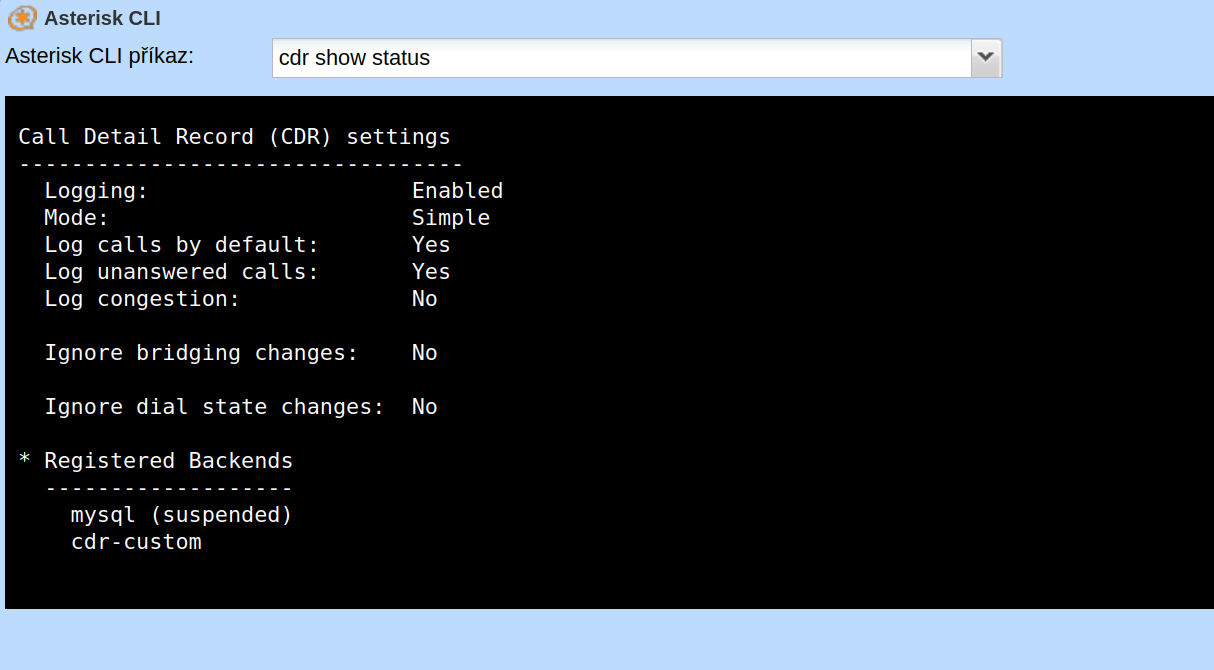Click the 'mysql (suspended)' backend entry
The image size is (1214, 670).
[182, 515]
